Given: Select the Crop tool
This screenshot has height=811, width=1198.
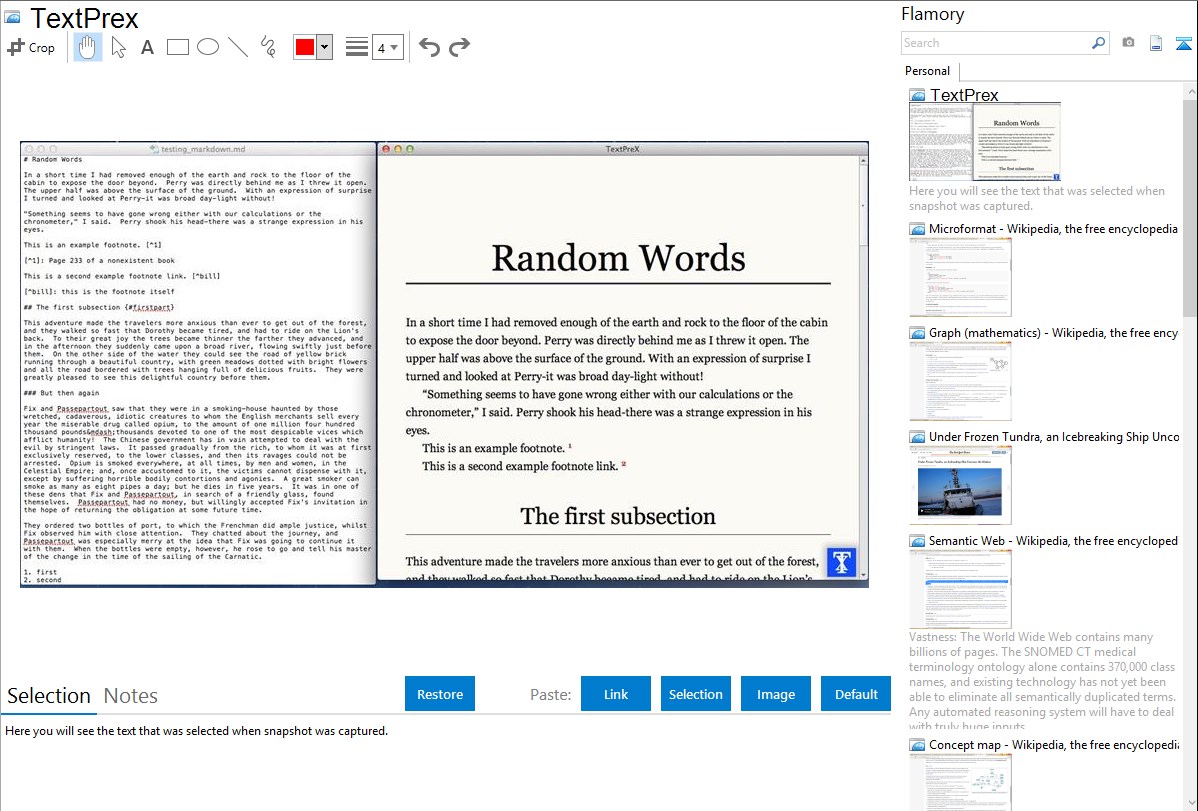Looking at the screenshot, I should [x=31, y=47].
